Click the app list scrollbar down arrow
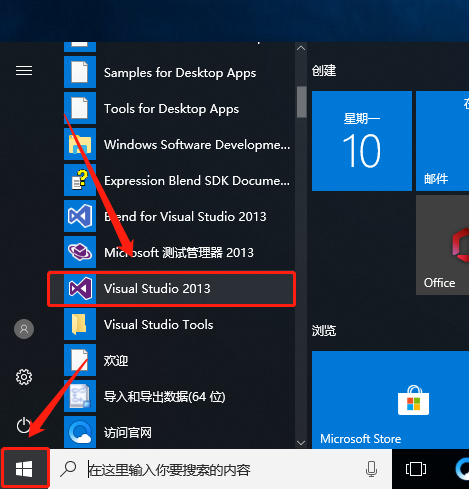The width and height of the screenshot is (469, 489). point(301,443)
